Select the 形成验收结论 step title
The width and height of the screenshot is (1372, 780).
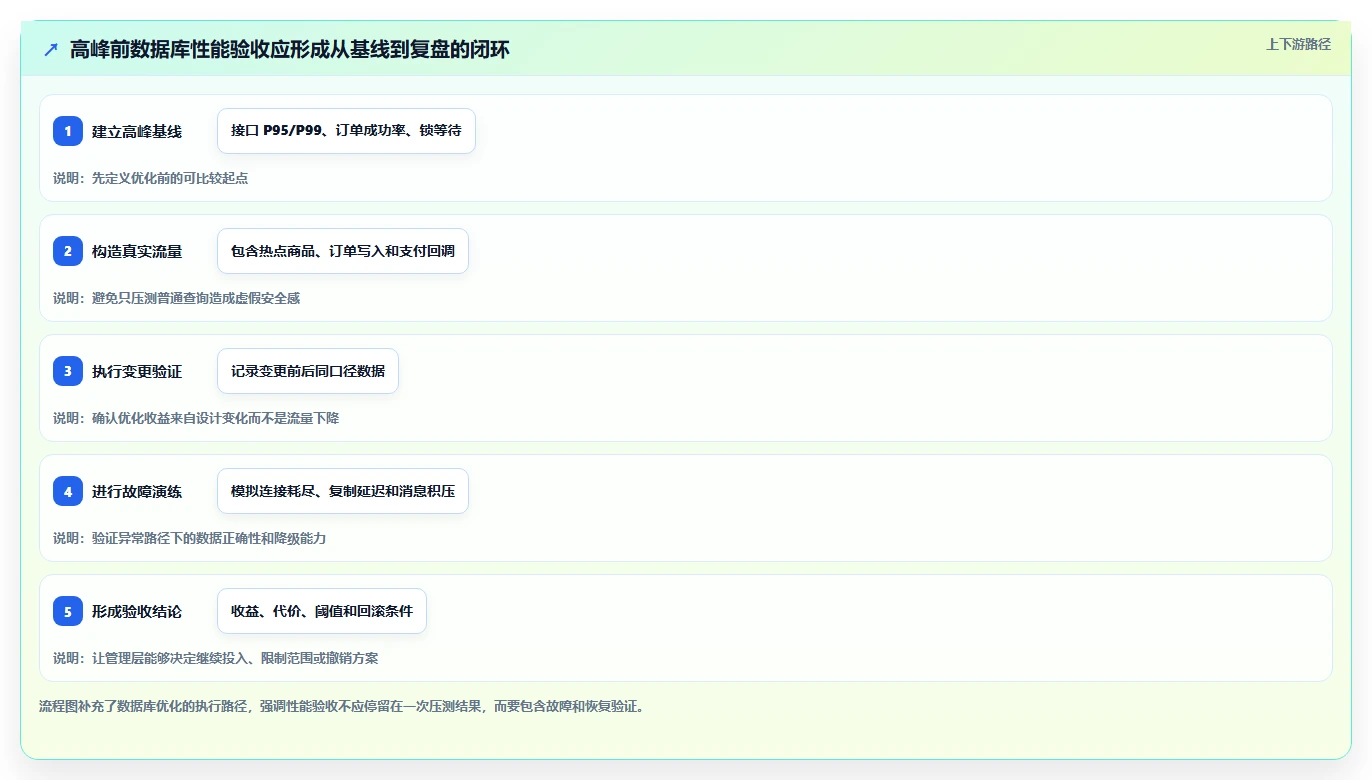(x=137, y=611)
